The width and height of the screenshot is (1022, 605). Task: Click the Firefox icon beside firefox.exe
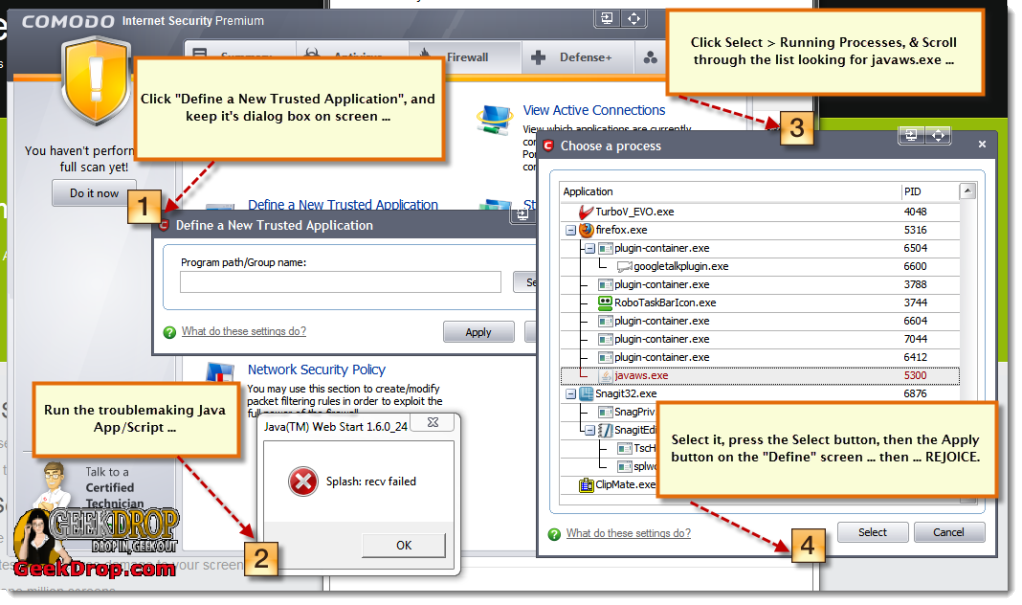pyautogui.click(x=587, y=230)
